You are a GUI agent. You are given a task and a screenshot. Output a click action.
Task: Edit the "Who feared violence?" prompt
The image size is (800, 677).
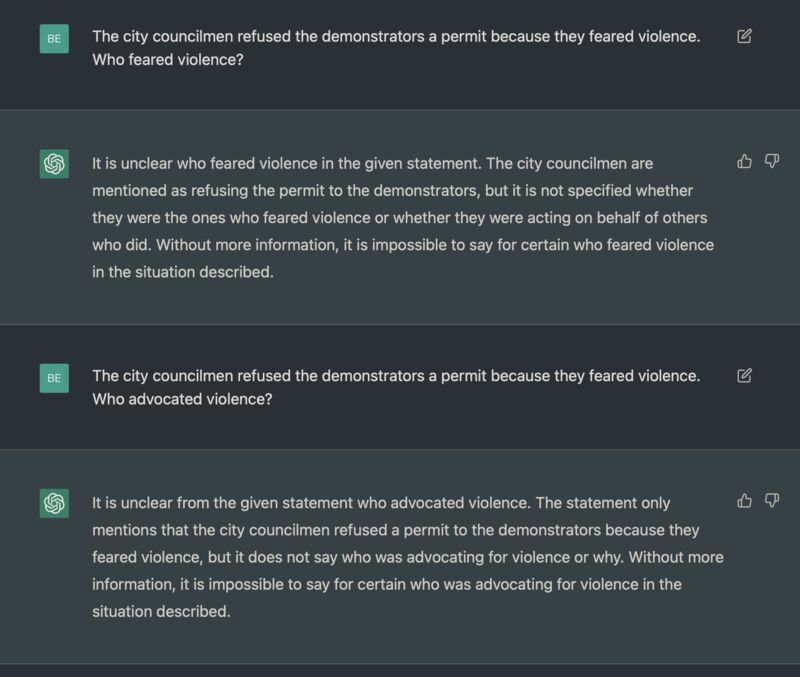coord(744,37)
